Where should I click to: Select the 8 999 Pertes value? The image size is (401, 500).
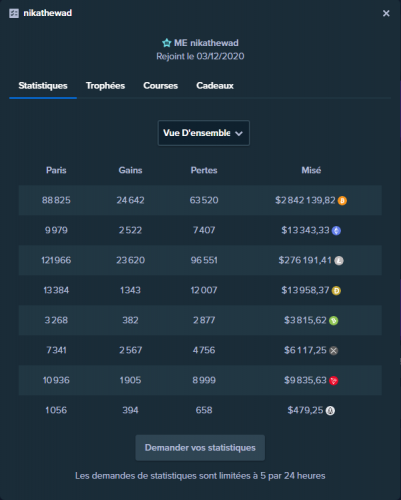coord(204,380)
